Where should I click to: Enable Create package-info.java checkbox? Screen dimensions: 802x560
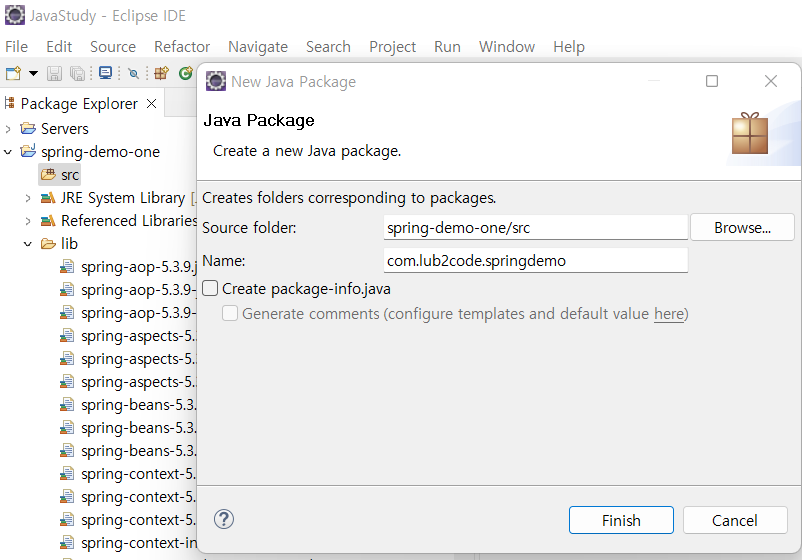[210, 288]
